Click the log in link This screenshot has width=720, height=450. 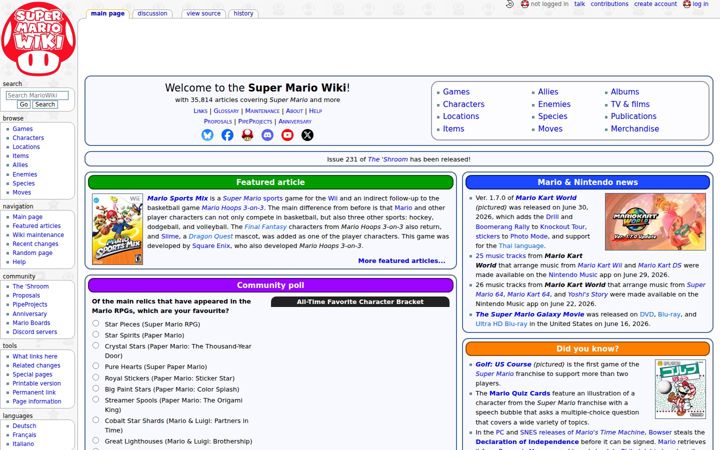[x=700, y=4]
